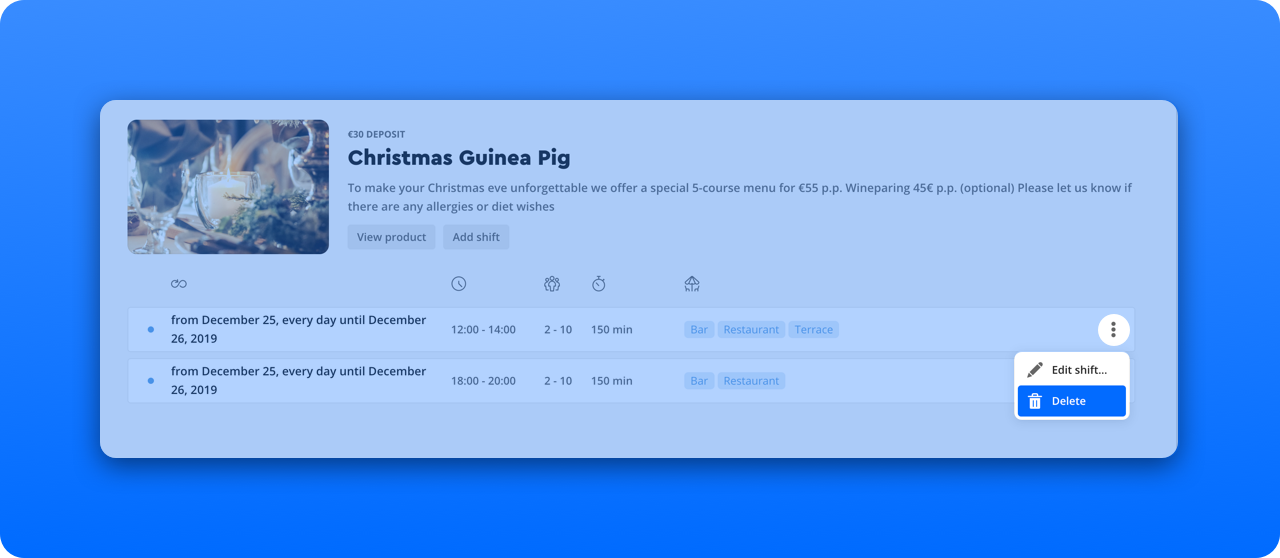
Task: Select the 18:00 - 20:00 shift time
Action: 483,381
